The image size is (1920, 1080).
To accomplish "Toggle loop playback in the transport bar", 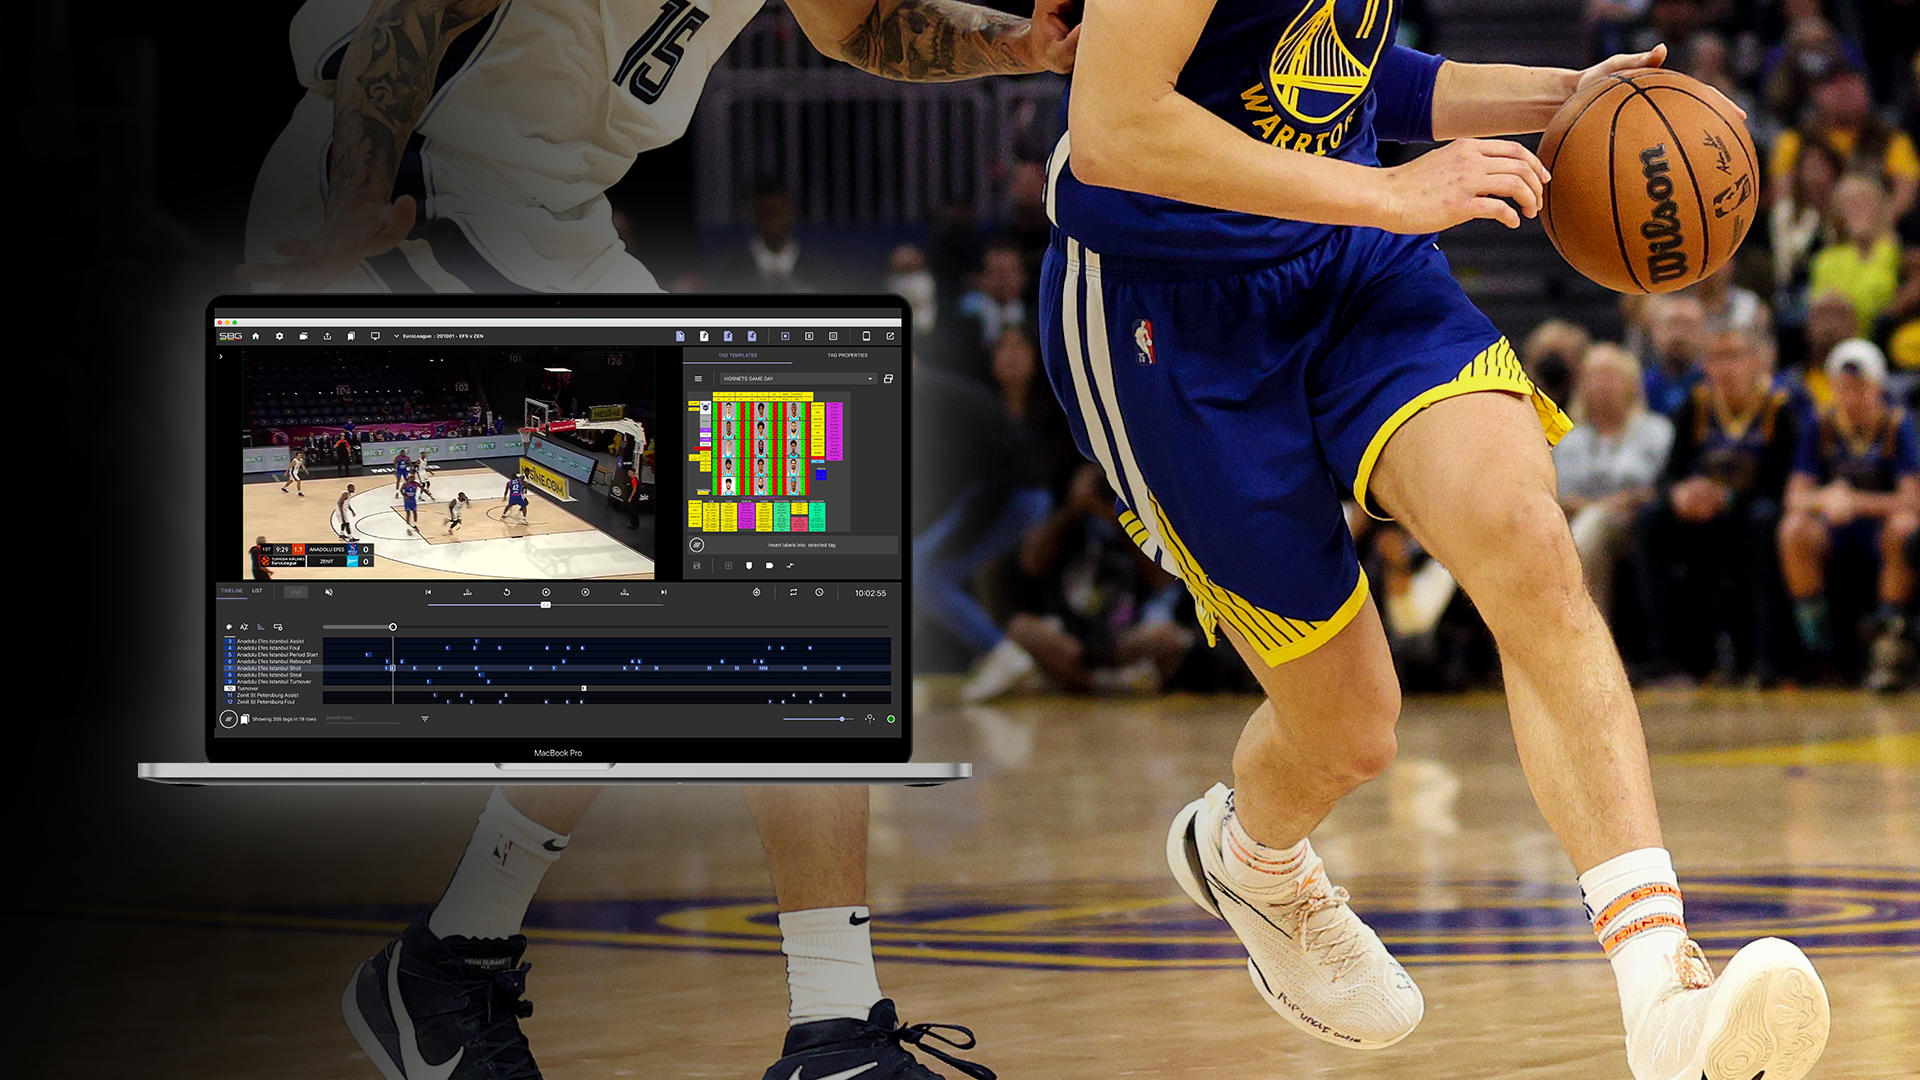I will coord(794,592).
